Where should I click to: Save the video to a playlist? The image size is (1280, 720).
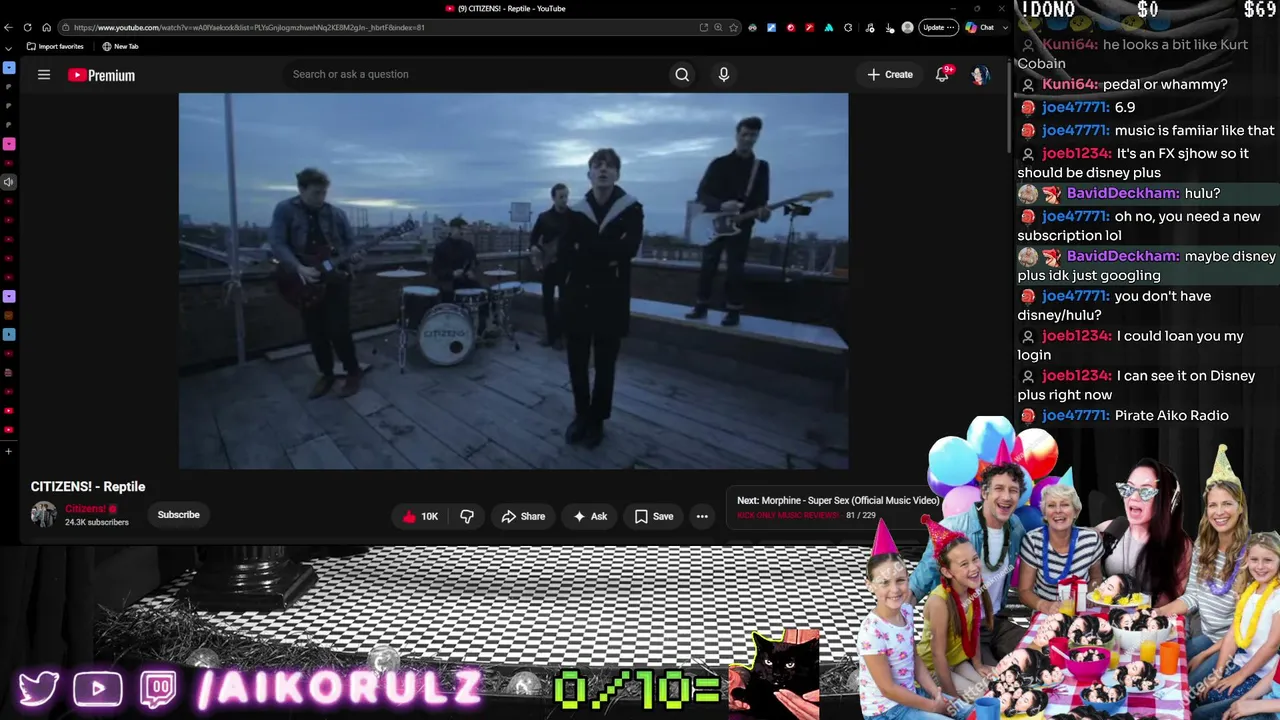pos(654,516)
